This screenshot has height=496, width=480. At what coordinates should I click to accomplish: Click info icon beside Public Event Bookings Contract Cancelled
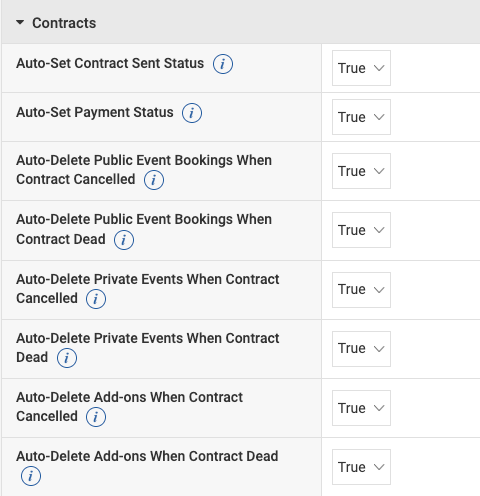(x=154, y=180)
